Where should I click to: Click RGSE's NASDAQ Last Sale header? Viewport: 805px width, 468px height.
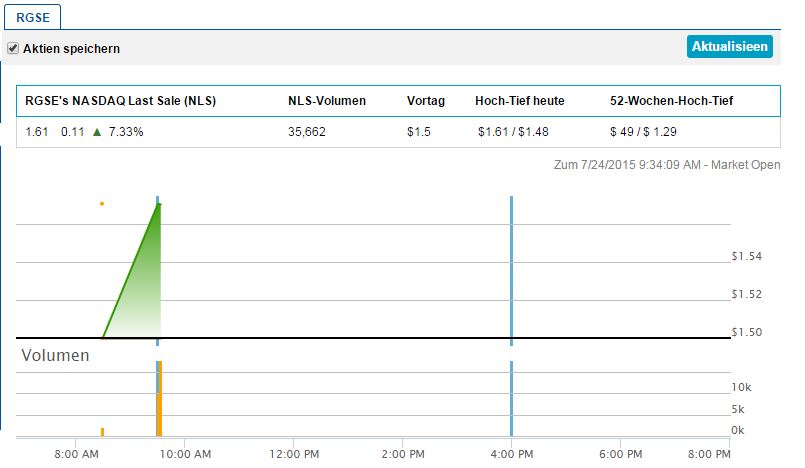[x=120, y=101]
